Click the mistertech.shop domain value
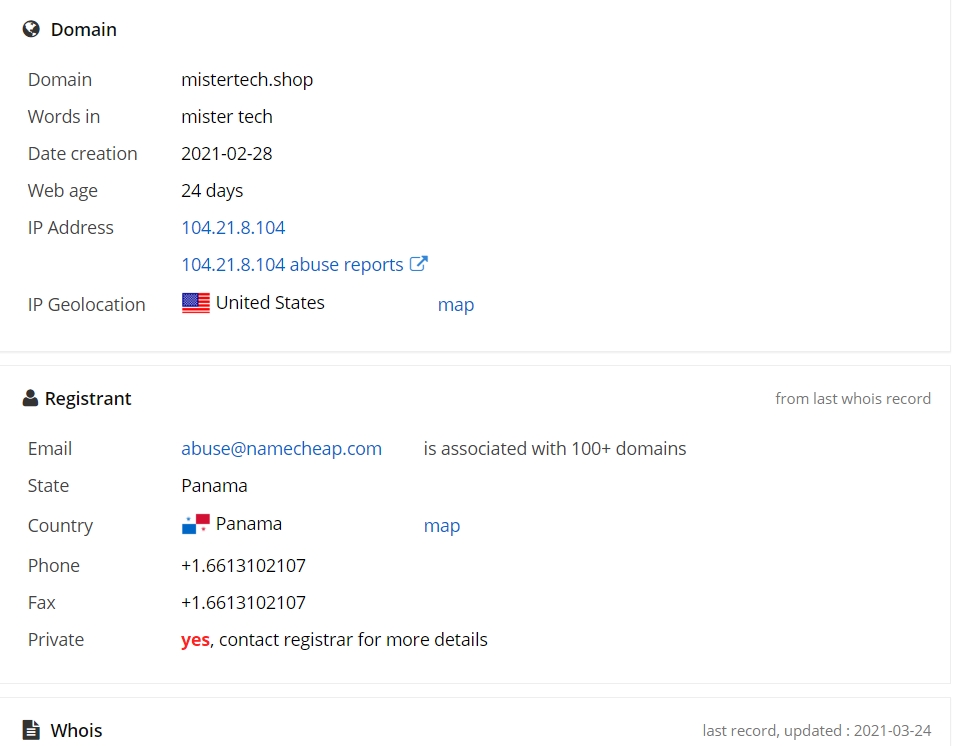Viewport: 953px width, 746px height. 247,80
